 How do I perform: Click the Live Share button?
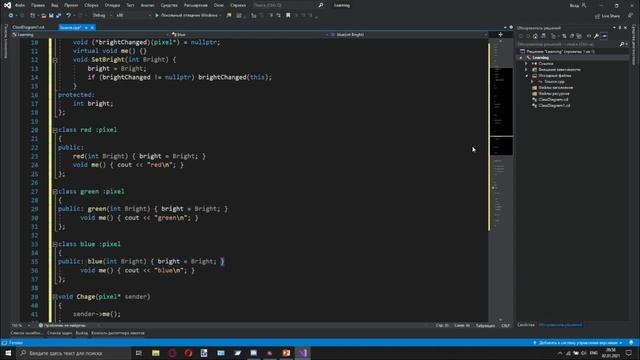tap(607, 16)
